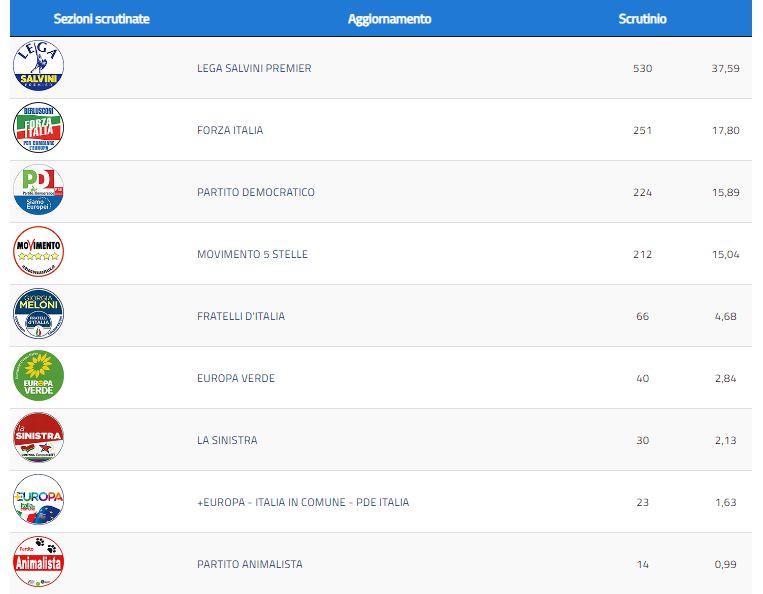Click the MOVIMENTO 5 STELLE name
Viewport: 763px width, 594px height.
[x=252, y=255]
